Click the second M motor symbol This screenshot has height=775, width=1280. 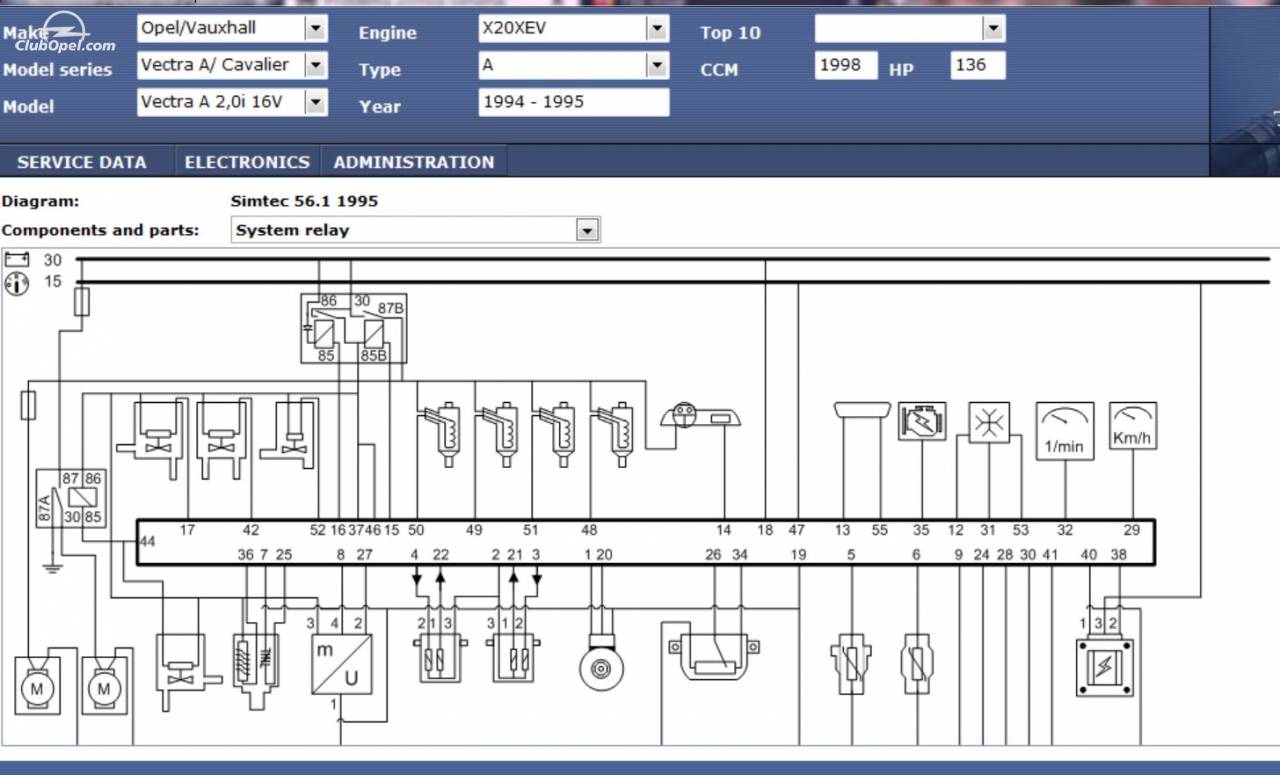103,688
